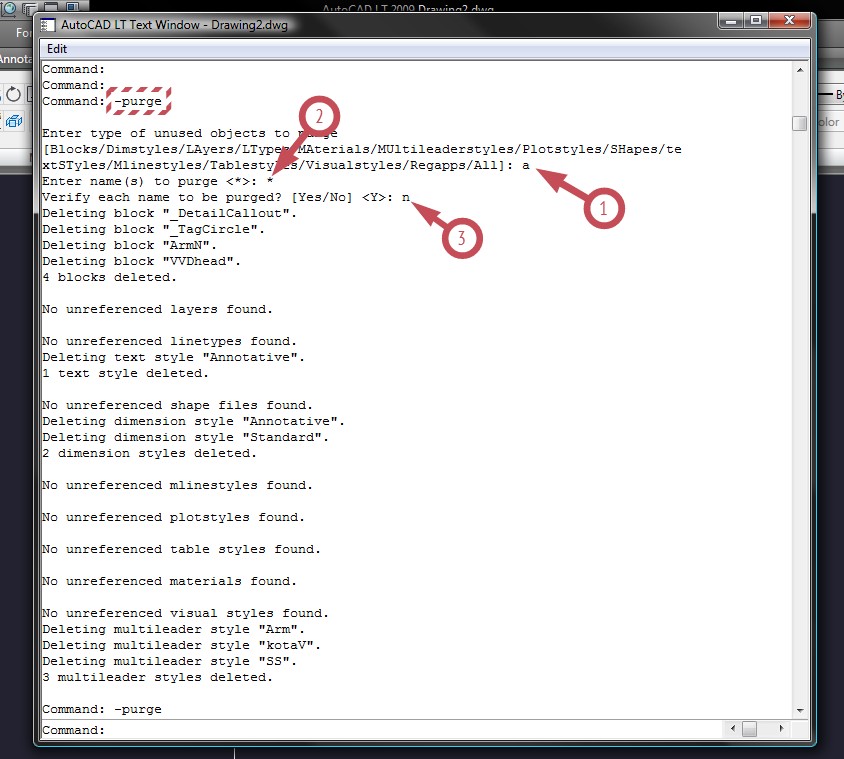Select the partially hidden Annotate ribbon tab
Image resolution: width=844 pixels, height=759 pixels.
coord(16,58)
